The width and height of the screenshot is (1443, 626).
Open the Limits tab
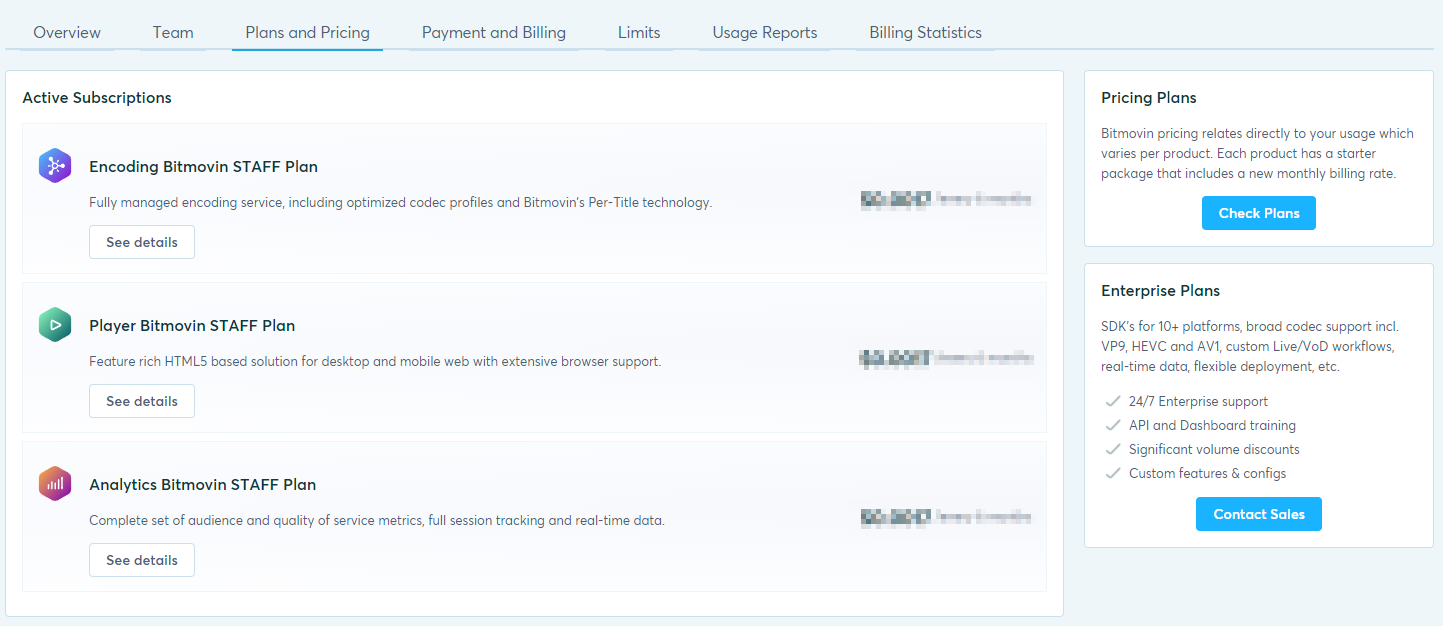[x=639, y=32]
